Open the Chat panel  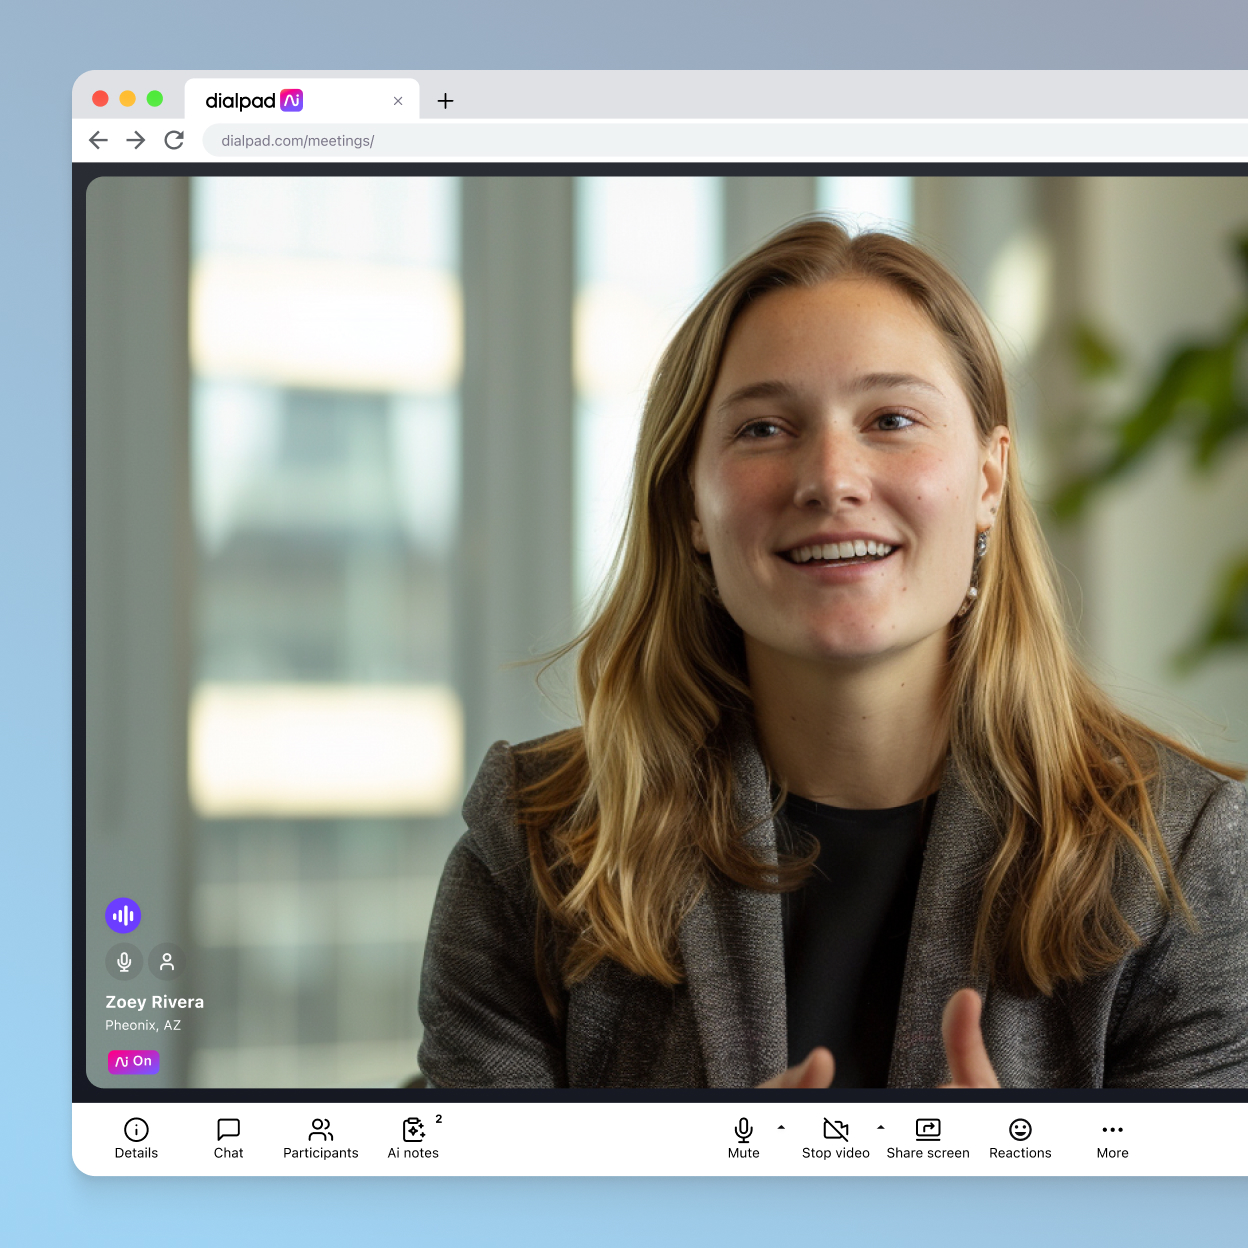point(228,1138)
